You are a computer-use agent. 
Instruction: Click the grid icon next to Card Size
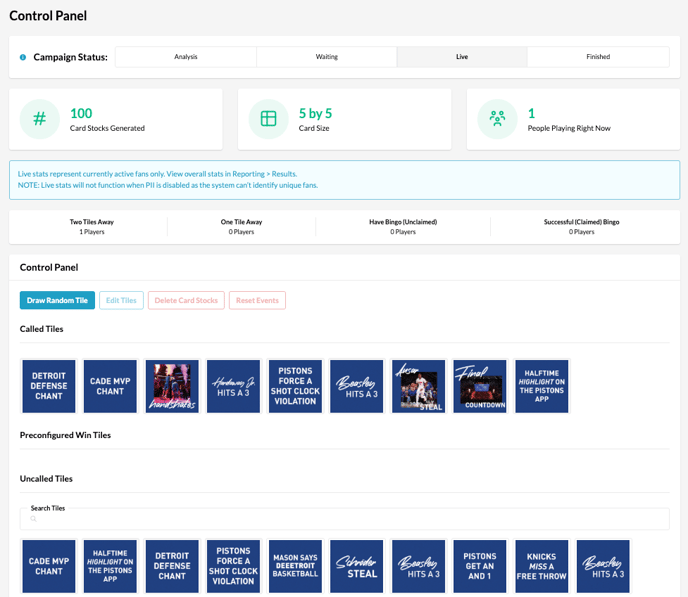[x=268, y=119]
